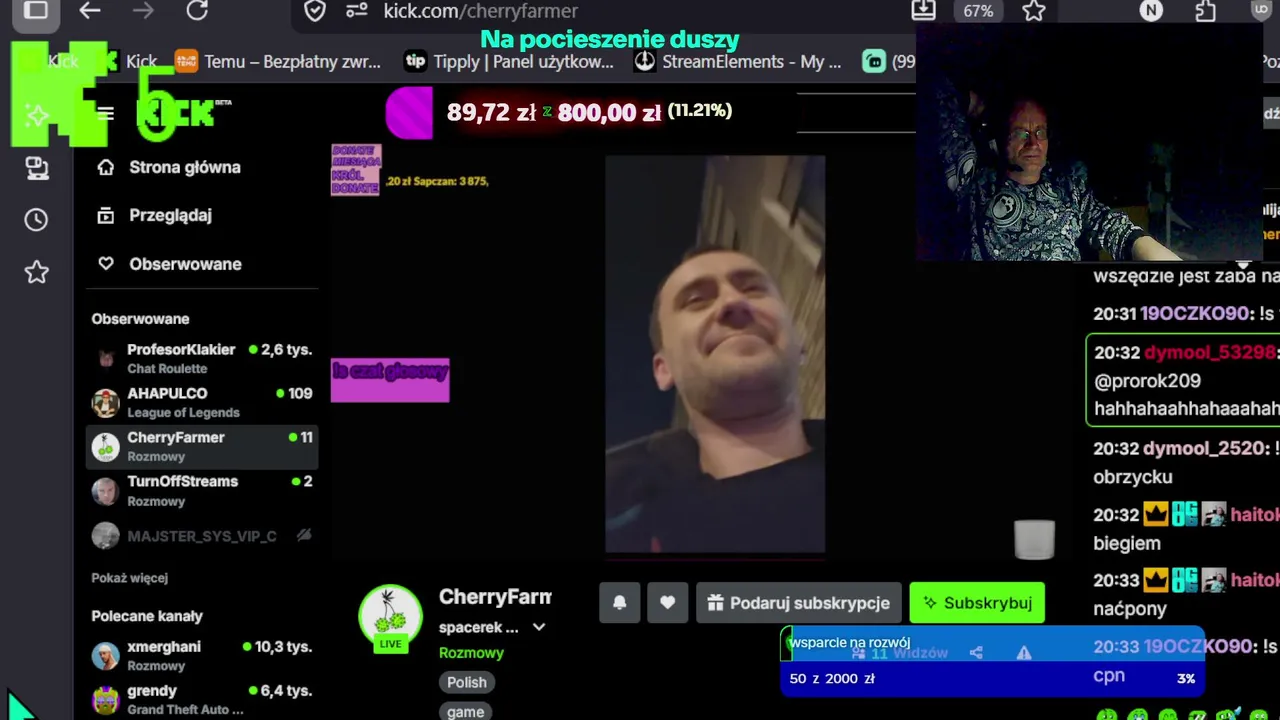The width and height of the screenshot is (1280, 720).
Task: Click the kick.com/cherryfarmer address bar
Action: click(x=480, y=11)
